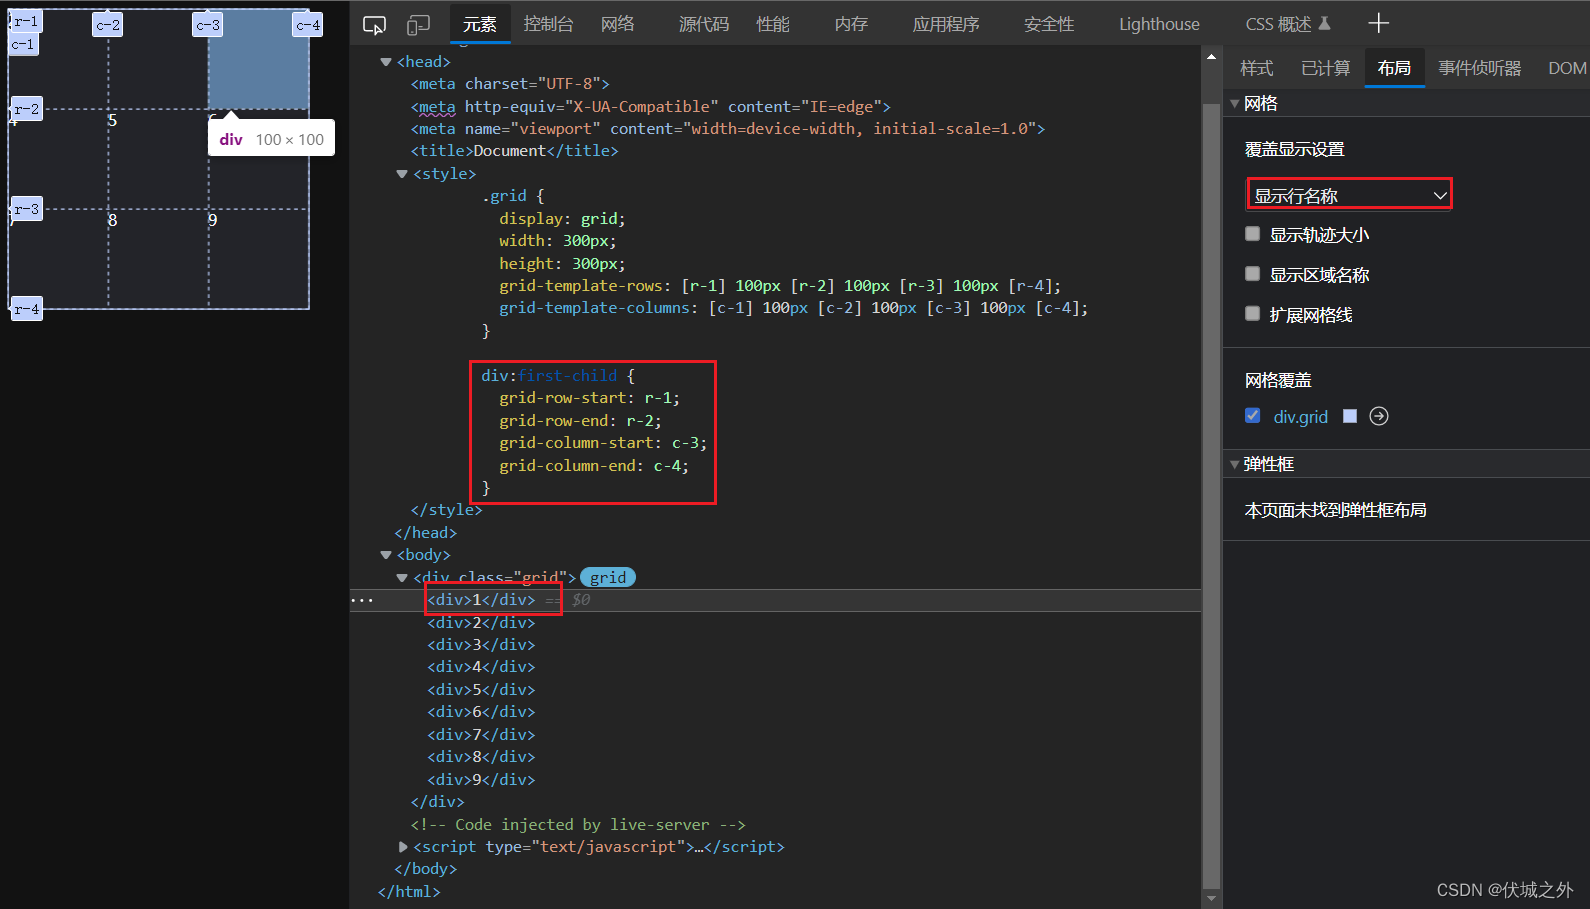Open the Lighthouse tab
This screenshot has height=909, width=1590.
click(x=1159, y=24)
